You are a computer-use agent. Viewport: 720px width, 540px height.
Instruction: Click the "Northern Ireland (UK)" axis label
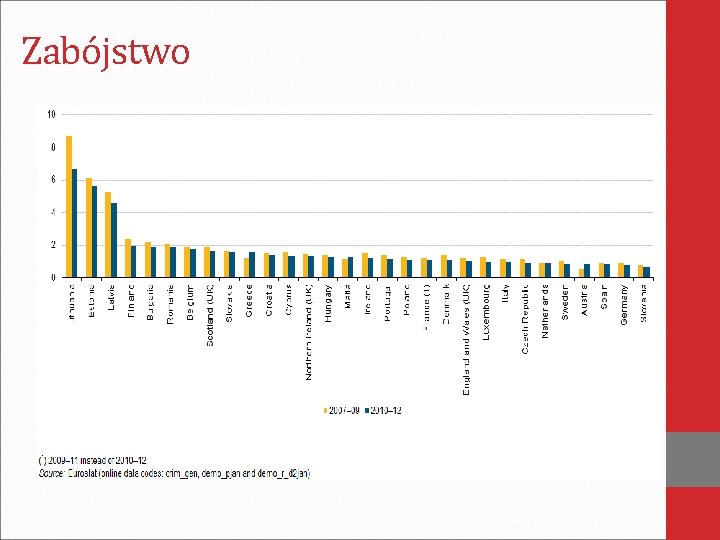pyautogui.click(x=309, y=332)
